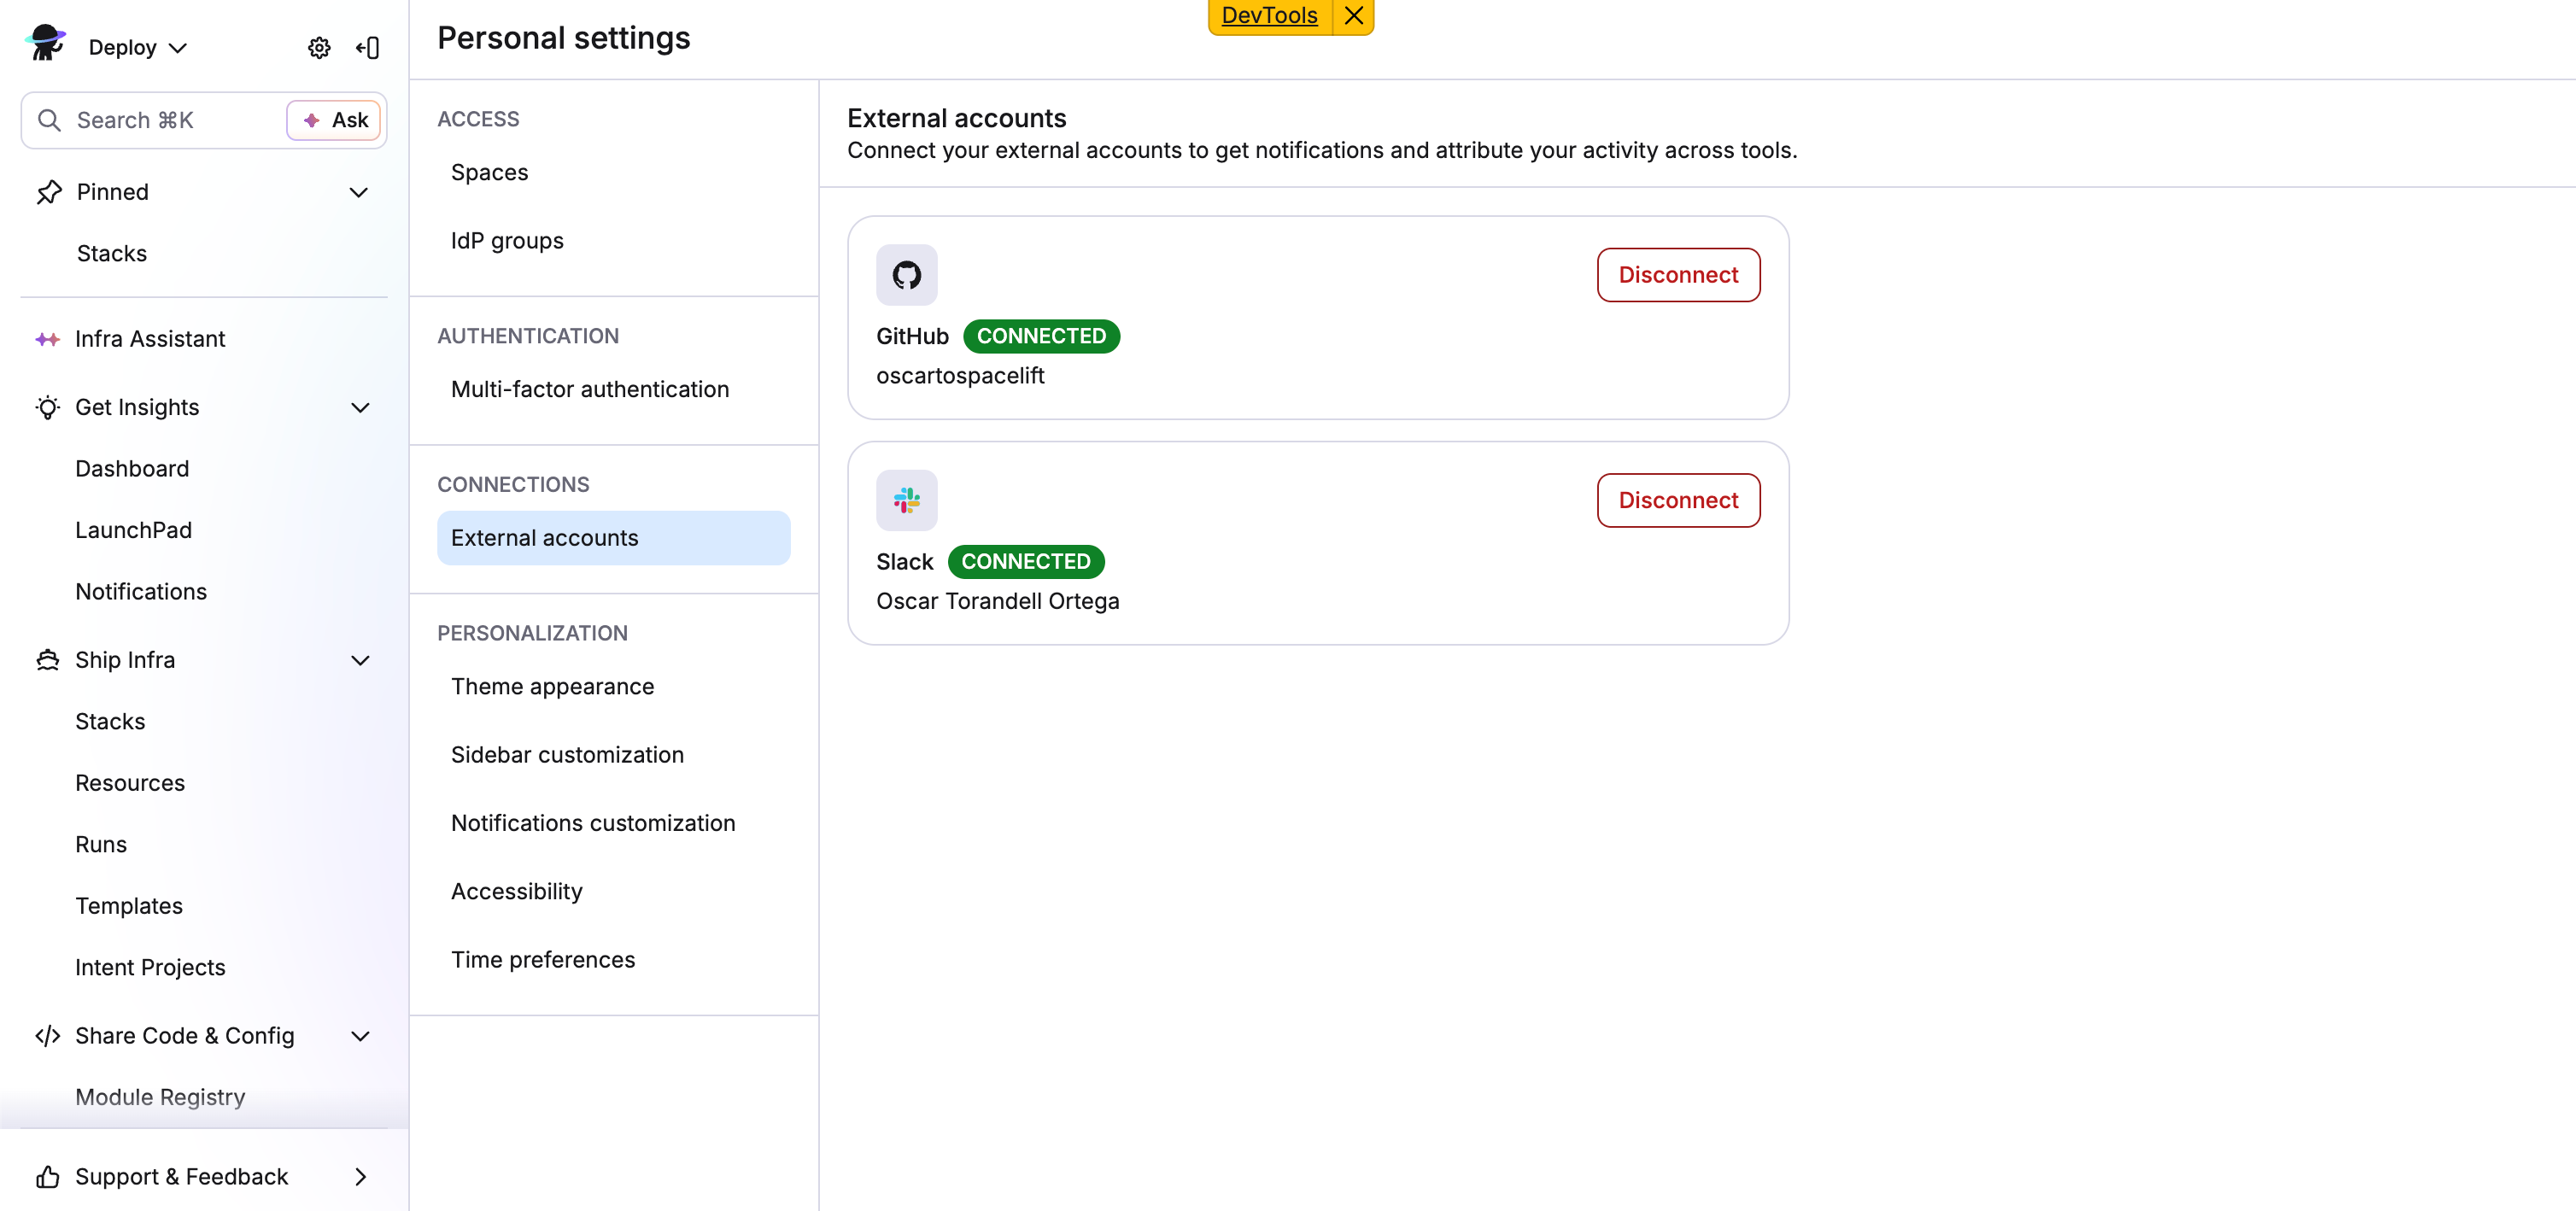Open the DevTools link

[1269, 15]
